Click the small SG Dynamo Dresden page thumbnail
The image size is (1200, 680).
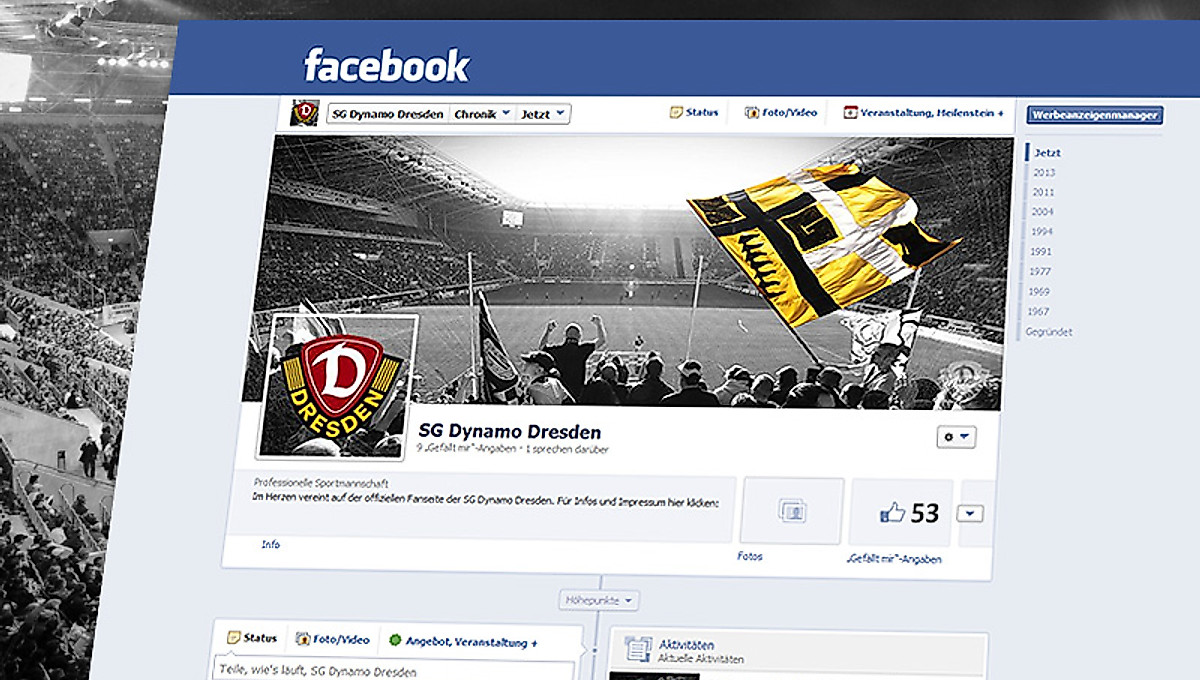coord(304,113)
